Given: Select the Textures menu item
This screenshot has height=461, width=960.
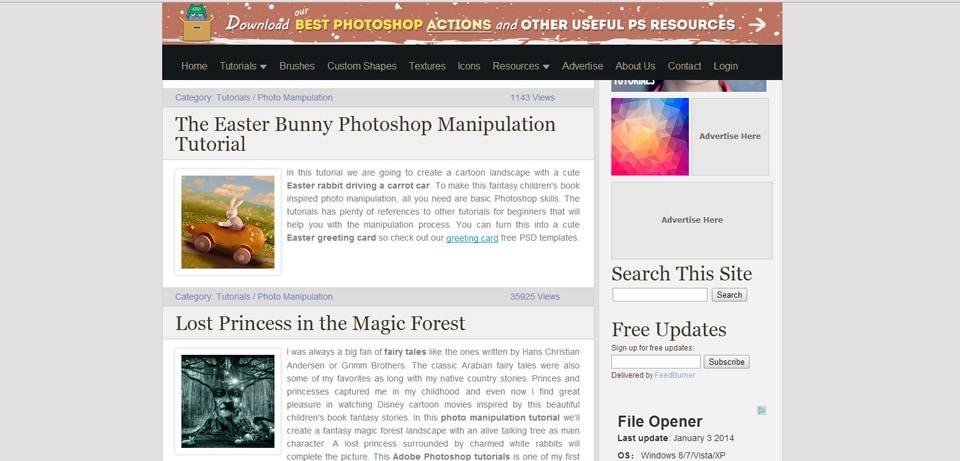Looking at the screenshot, I should point(427,66).
